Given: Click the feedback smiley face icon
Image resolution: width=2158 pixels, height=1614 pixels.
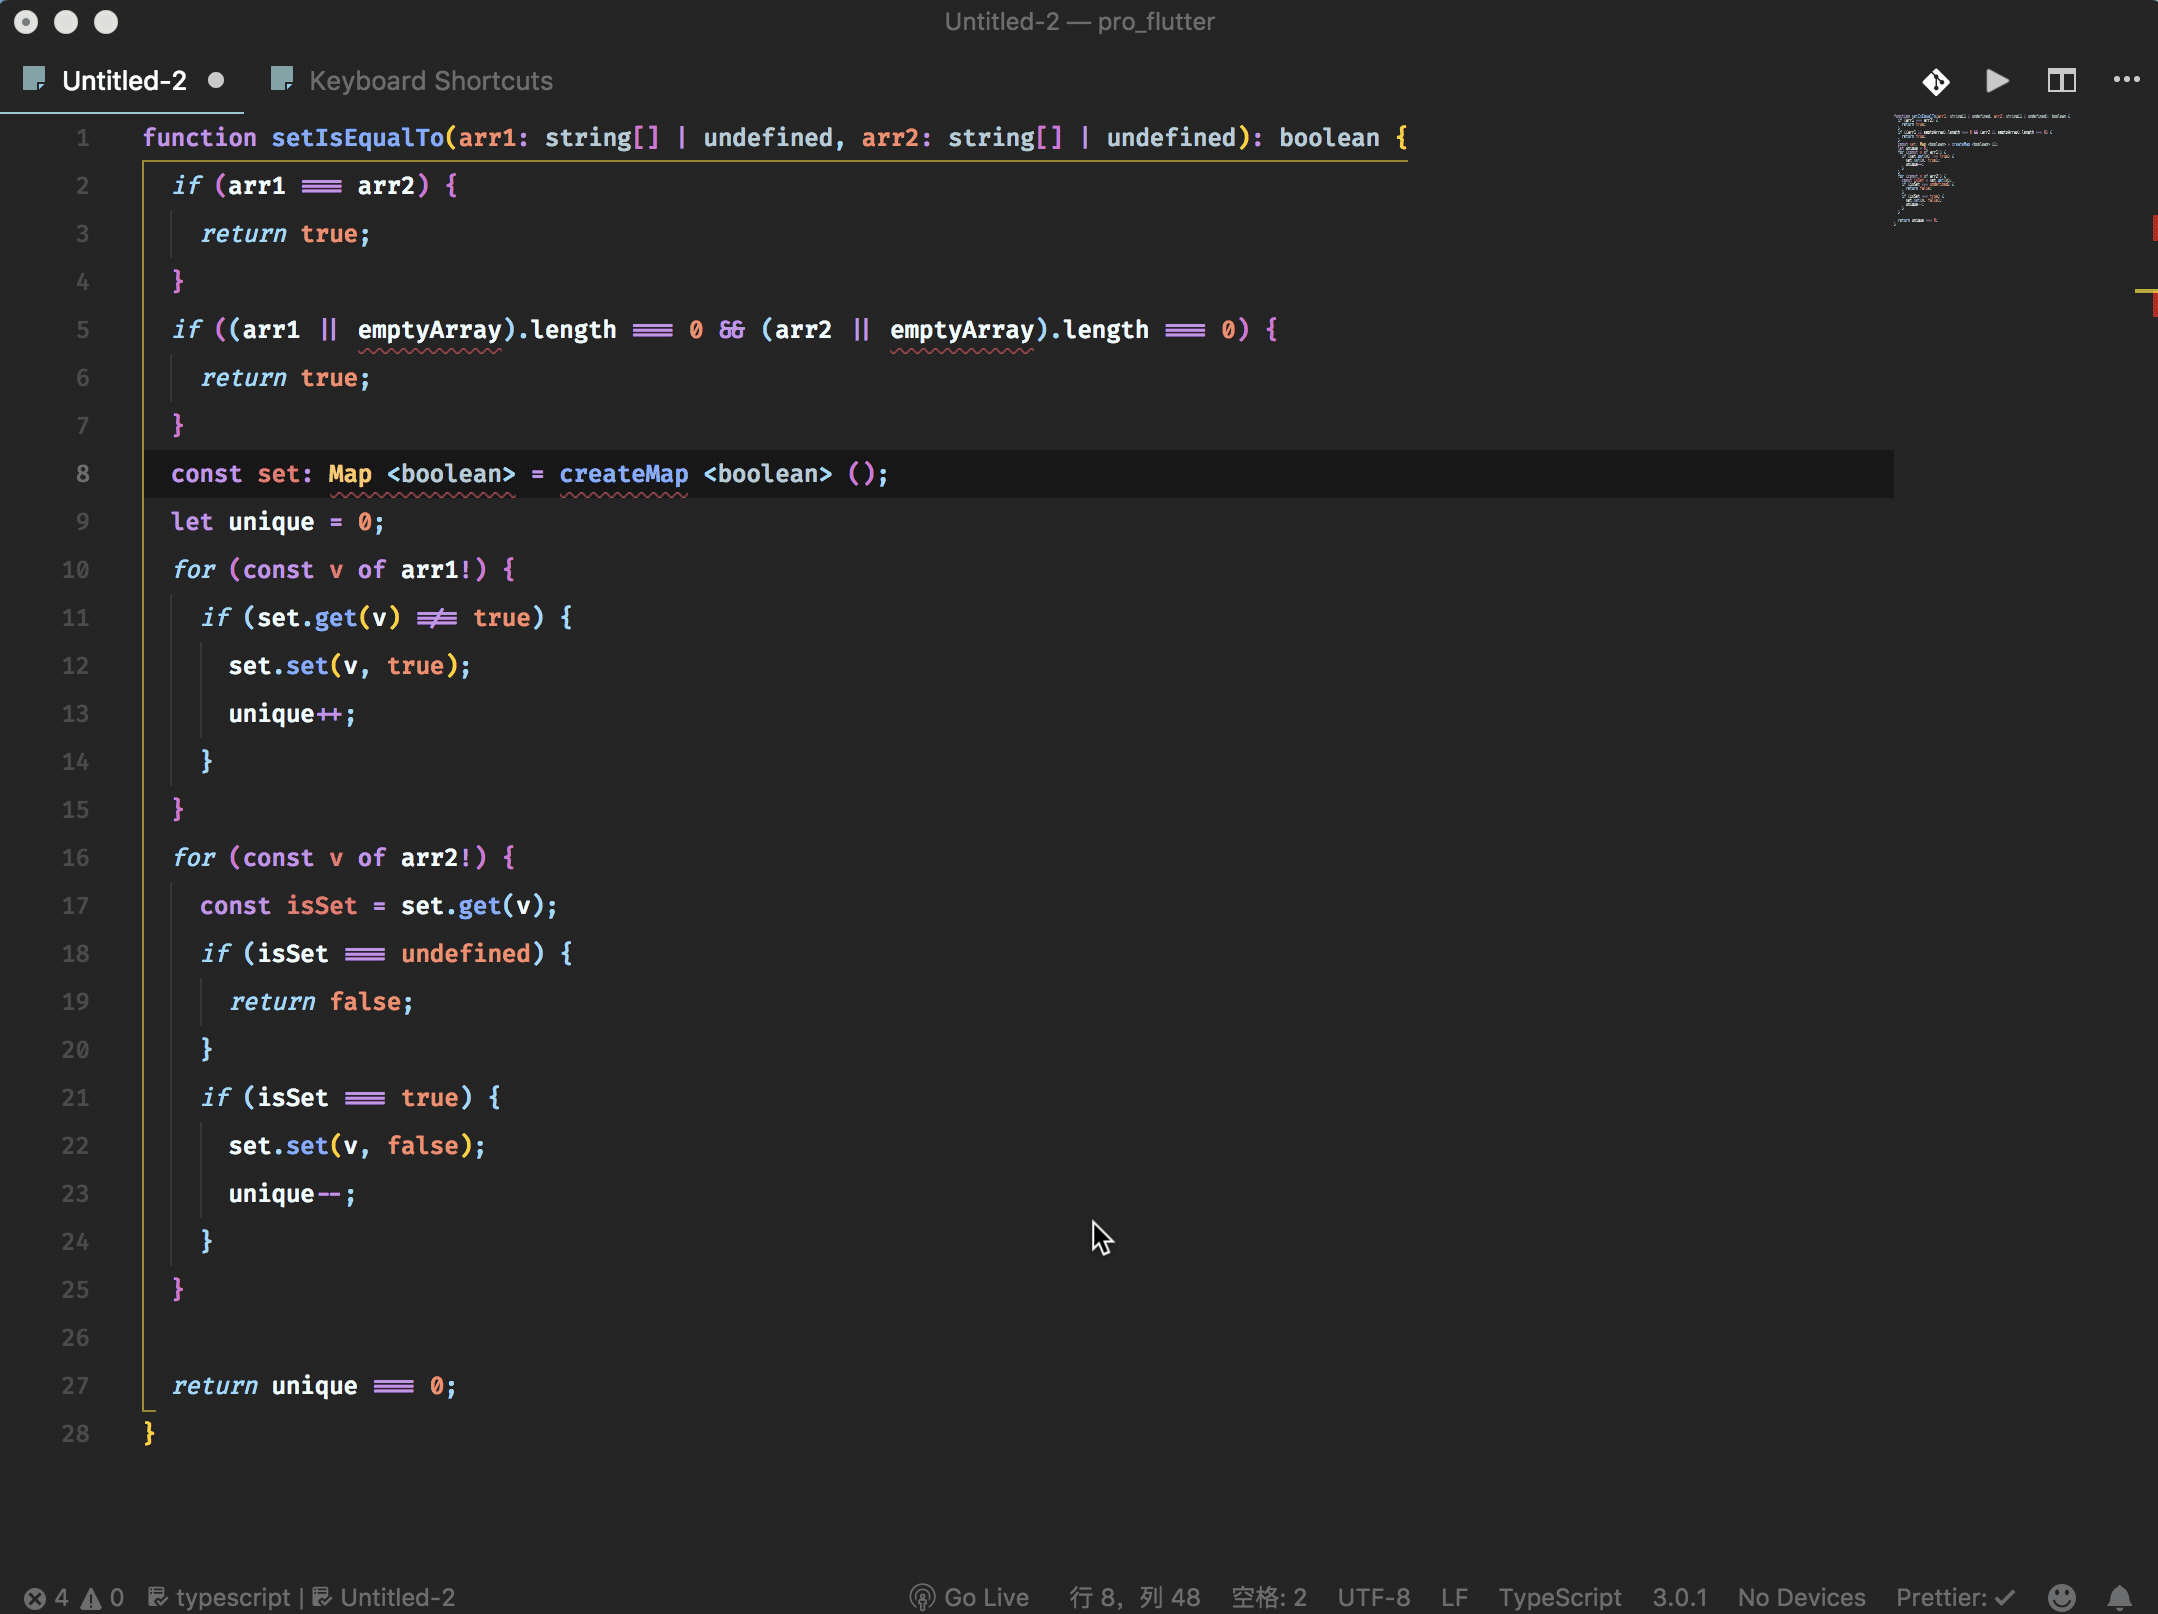Looking at the screenshot, I should 2061,1597.
